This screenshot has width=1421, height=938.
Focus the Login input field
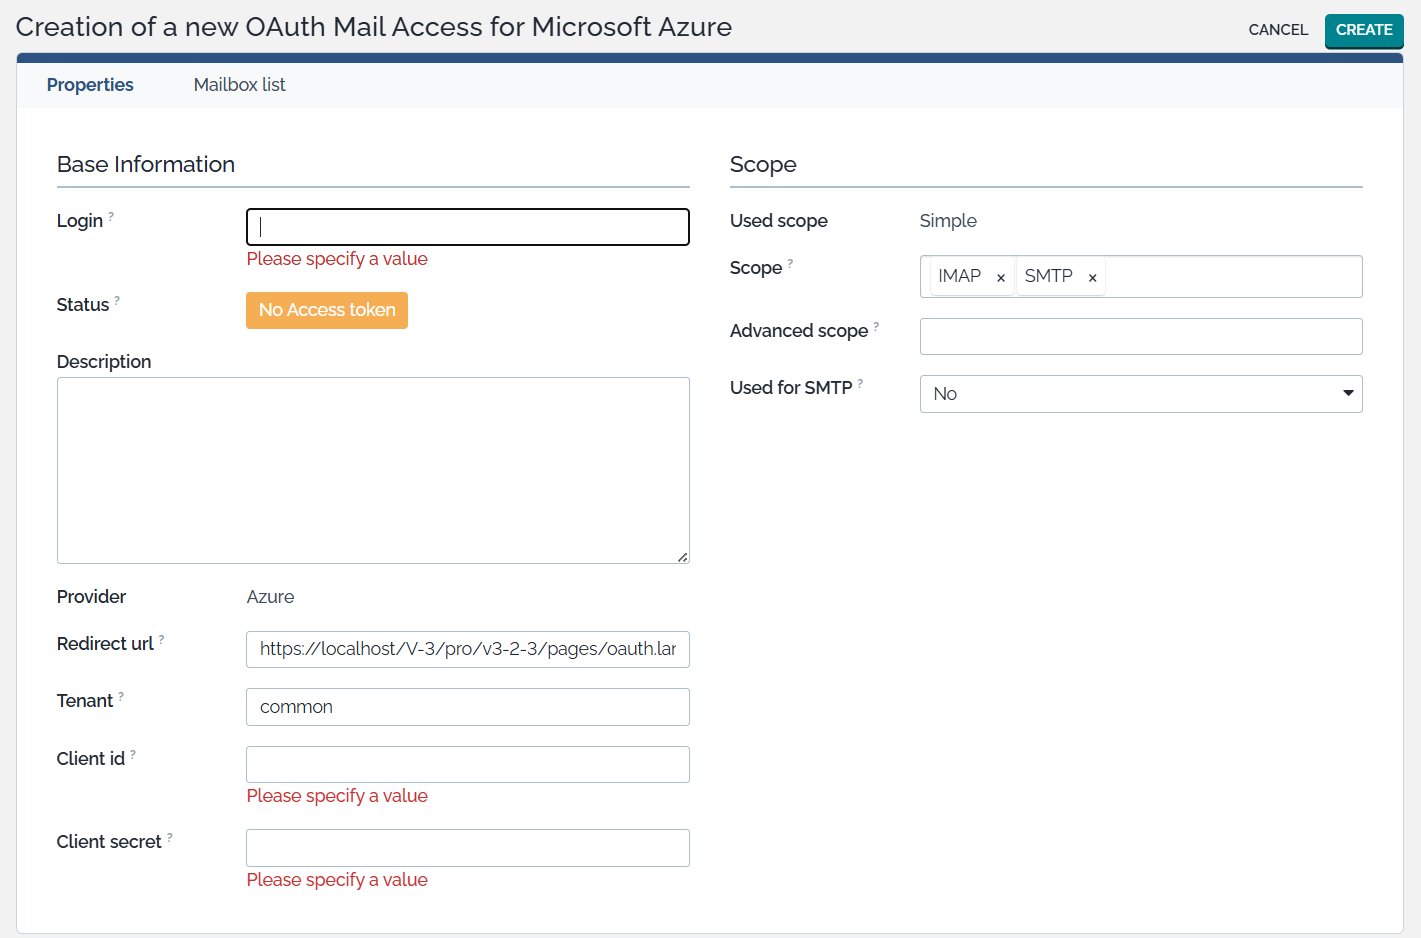point(468,227)
